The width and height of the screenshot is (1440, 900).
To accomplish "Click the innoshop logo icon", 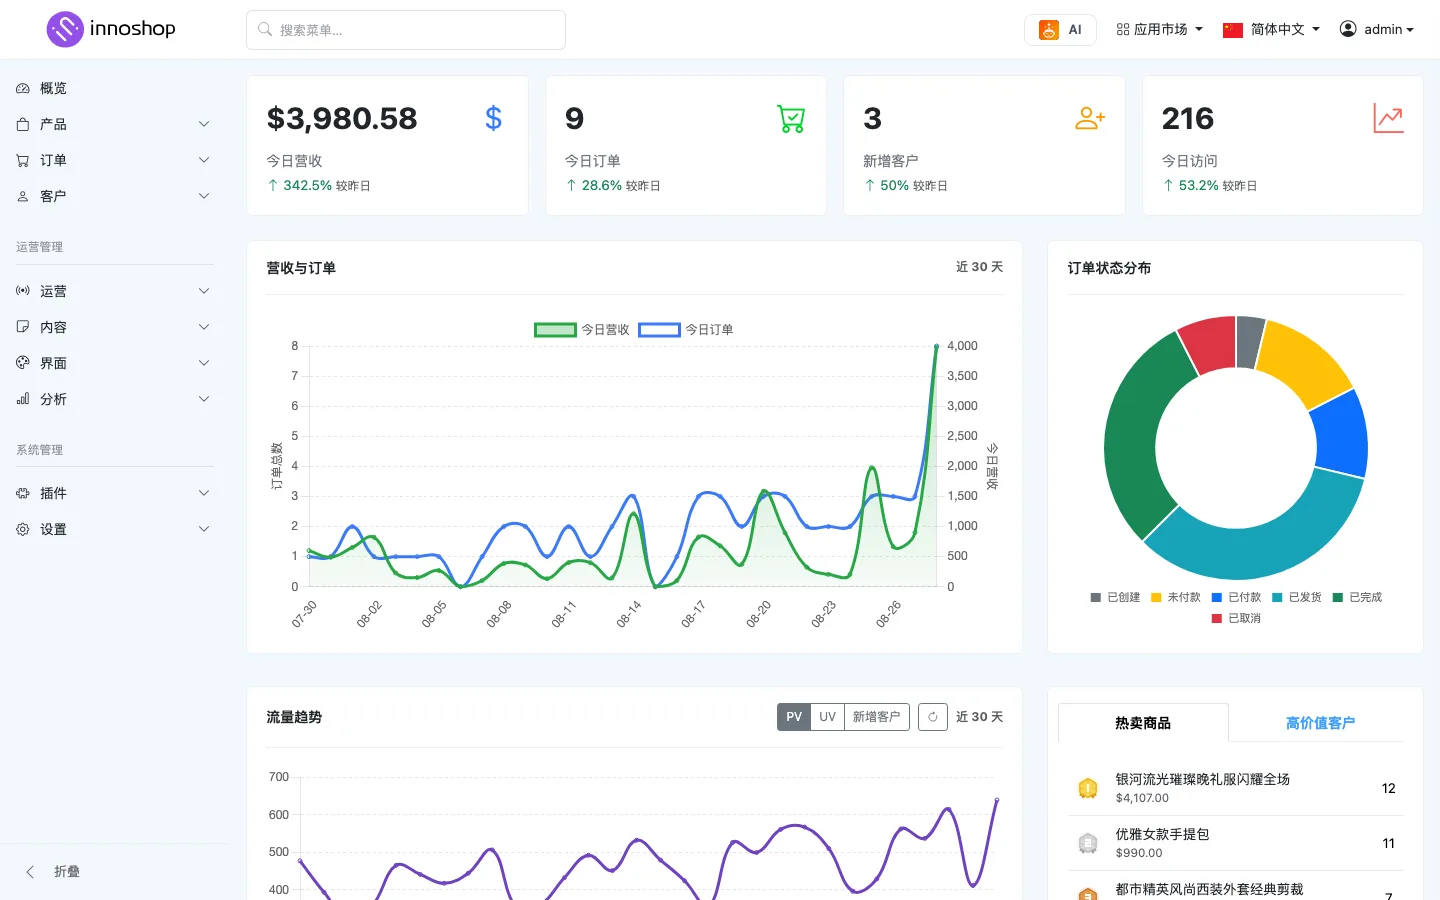I will (65, 29).
